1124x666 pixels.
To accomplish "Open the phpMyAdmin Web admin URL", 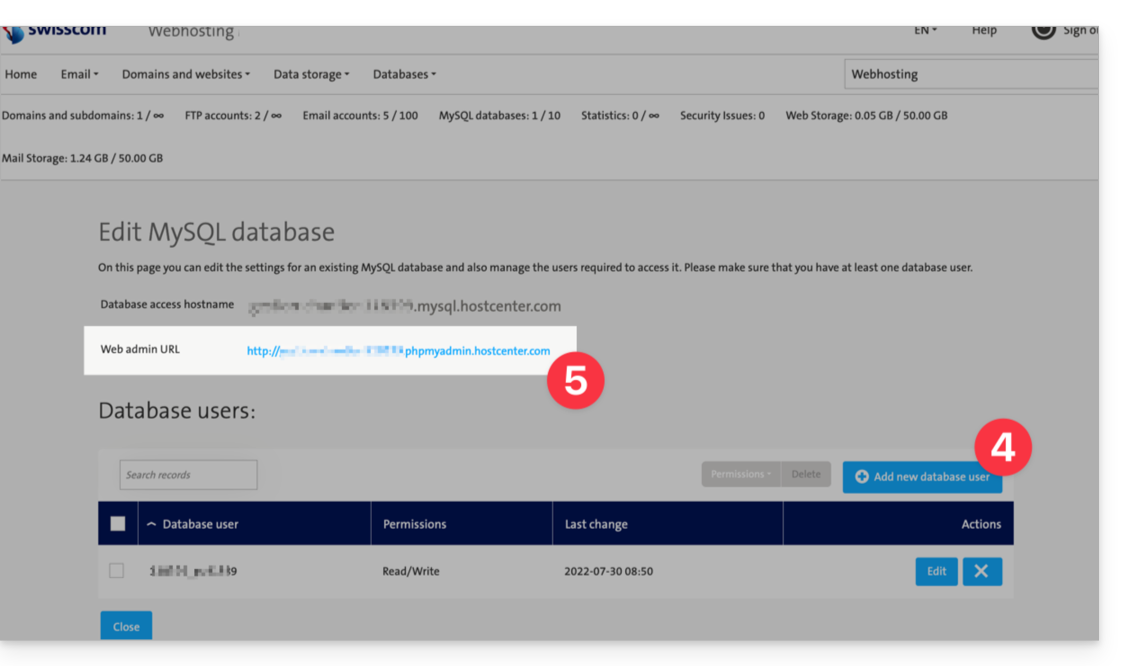I will click(398, 351).
